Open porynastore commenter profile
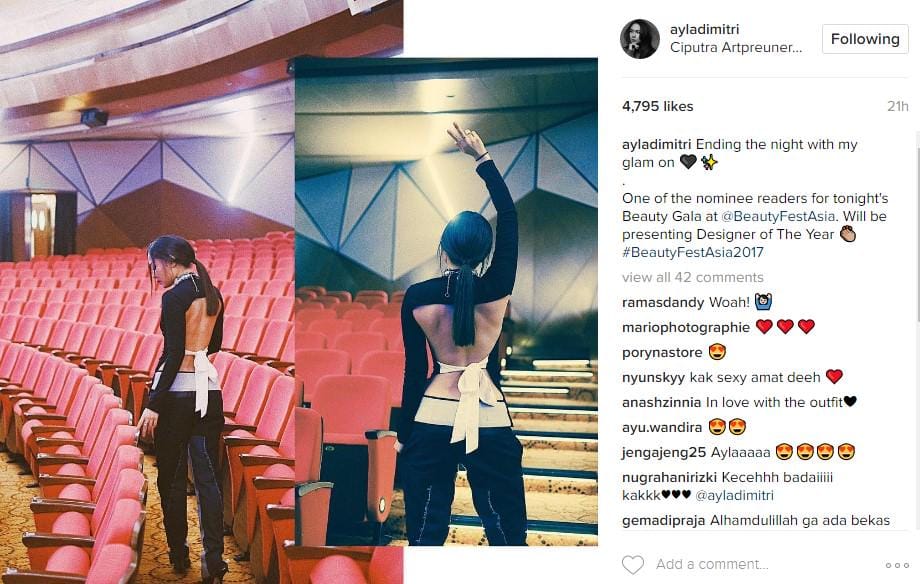 662,352
